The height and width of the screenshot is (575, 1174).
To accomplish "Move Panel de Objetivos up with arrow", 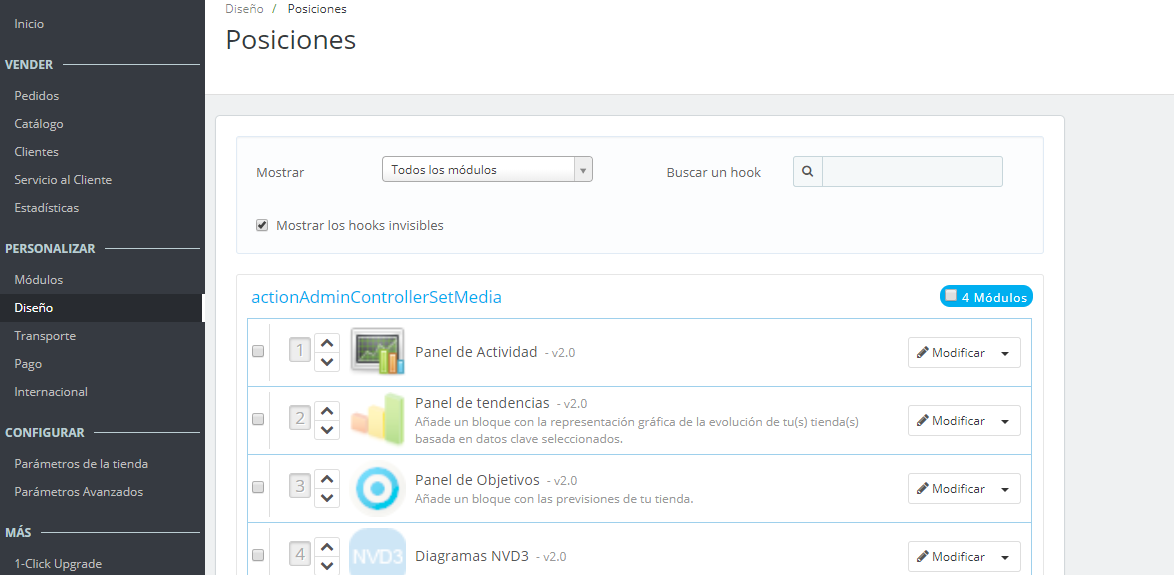I will pyautogui.click(x=327, y=479).
